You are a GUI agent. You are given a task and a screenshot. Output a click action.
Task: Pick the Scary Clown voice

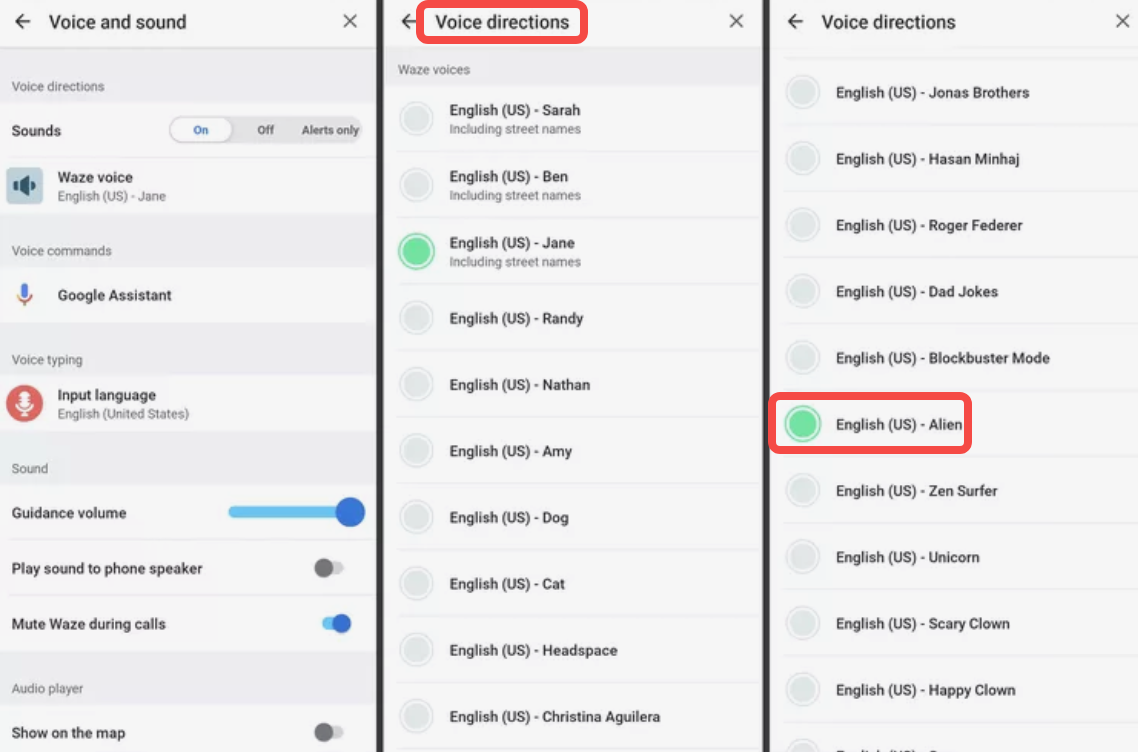[x=803, y=623]
